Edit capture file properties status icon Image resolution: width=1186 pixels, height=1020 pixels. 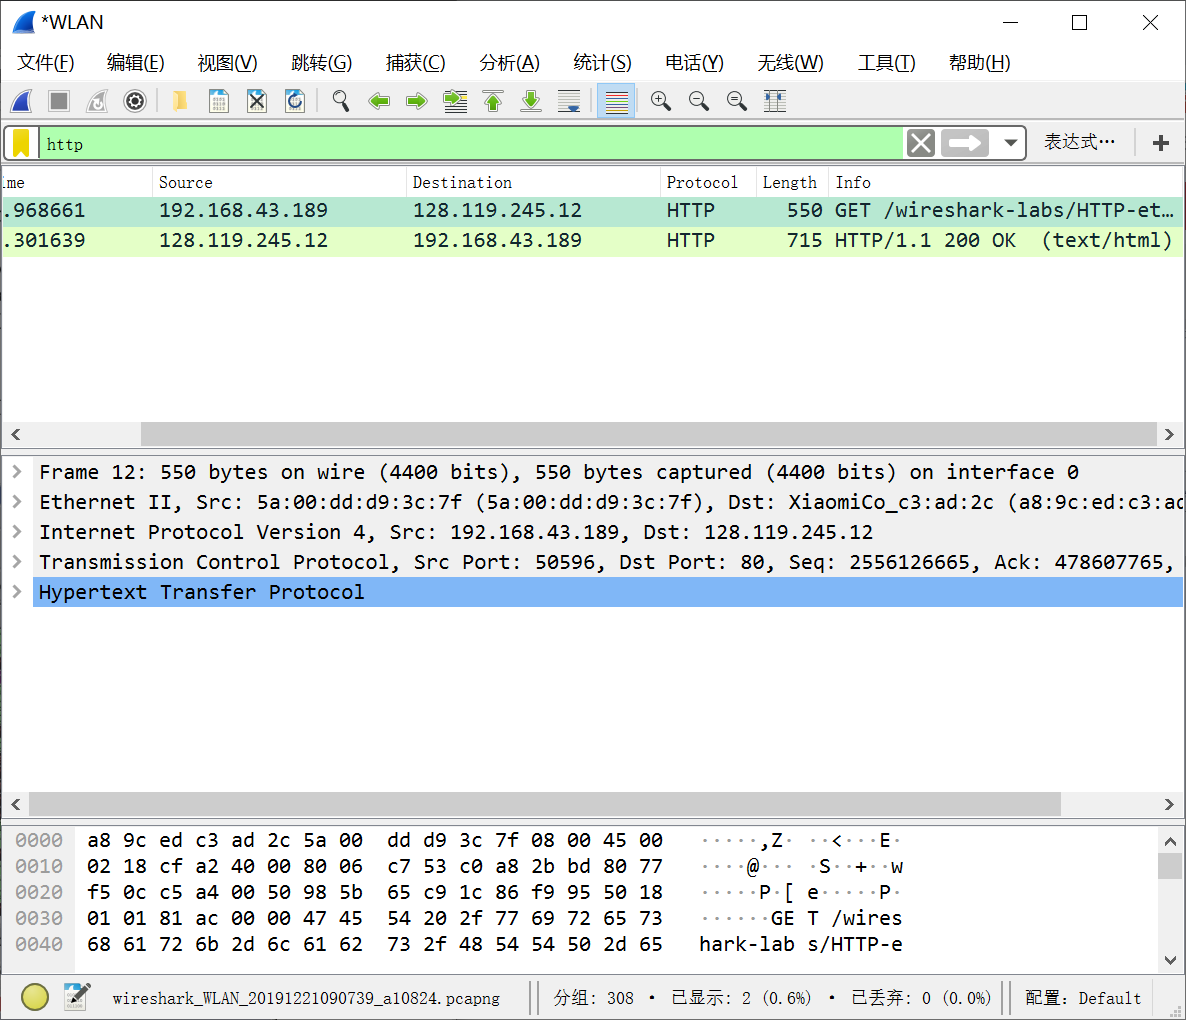[x=76, y=997]
